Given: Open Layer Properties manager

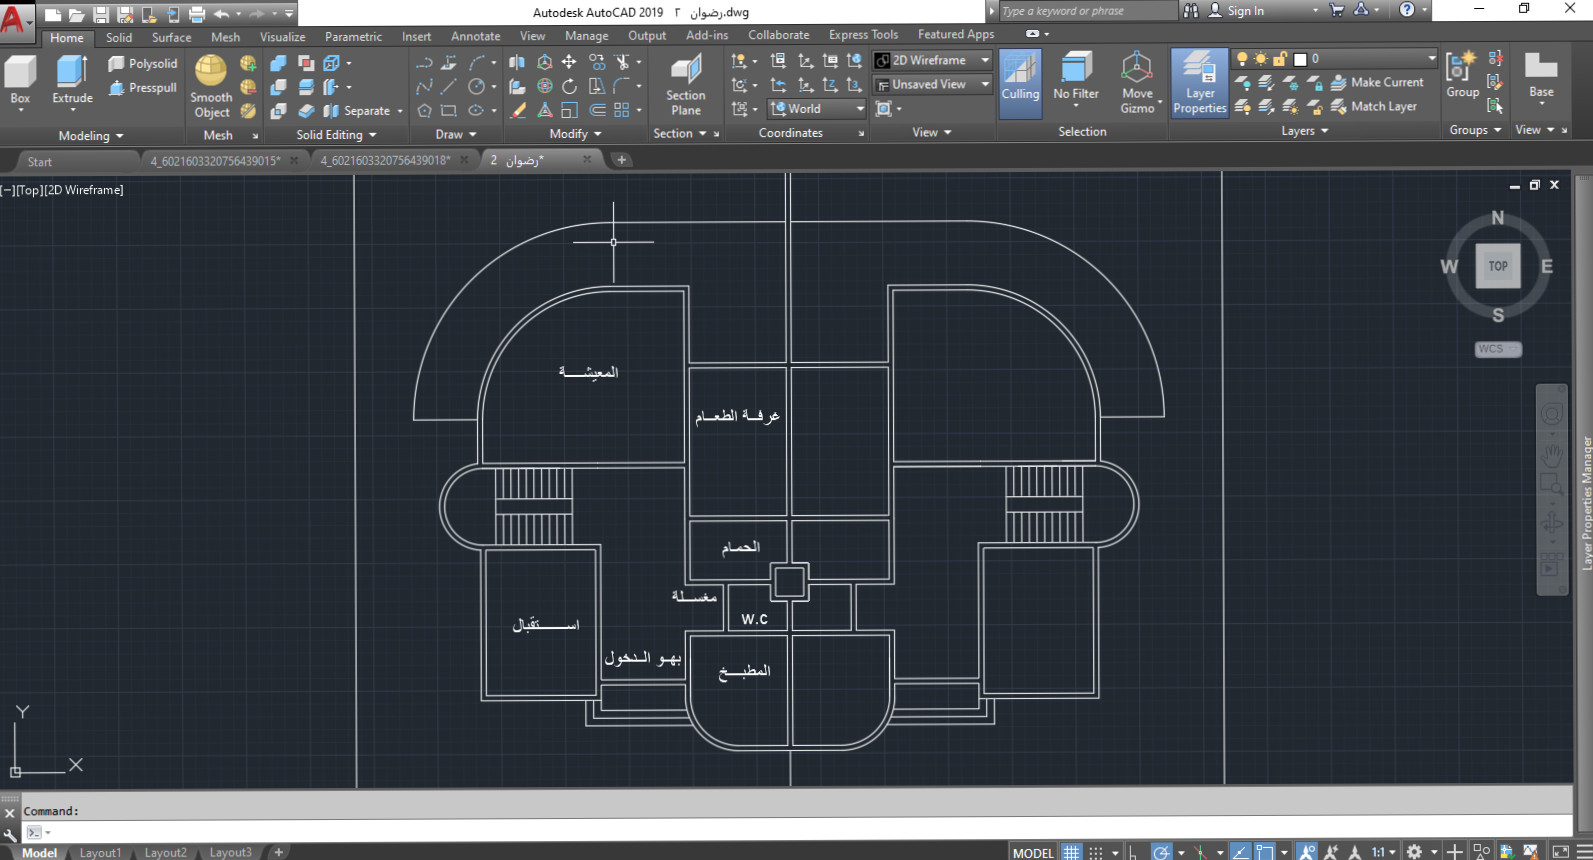Looking at the screenshot, I should coord(1199,83).
